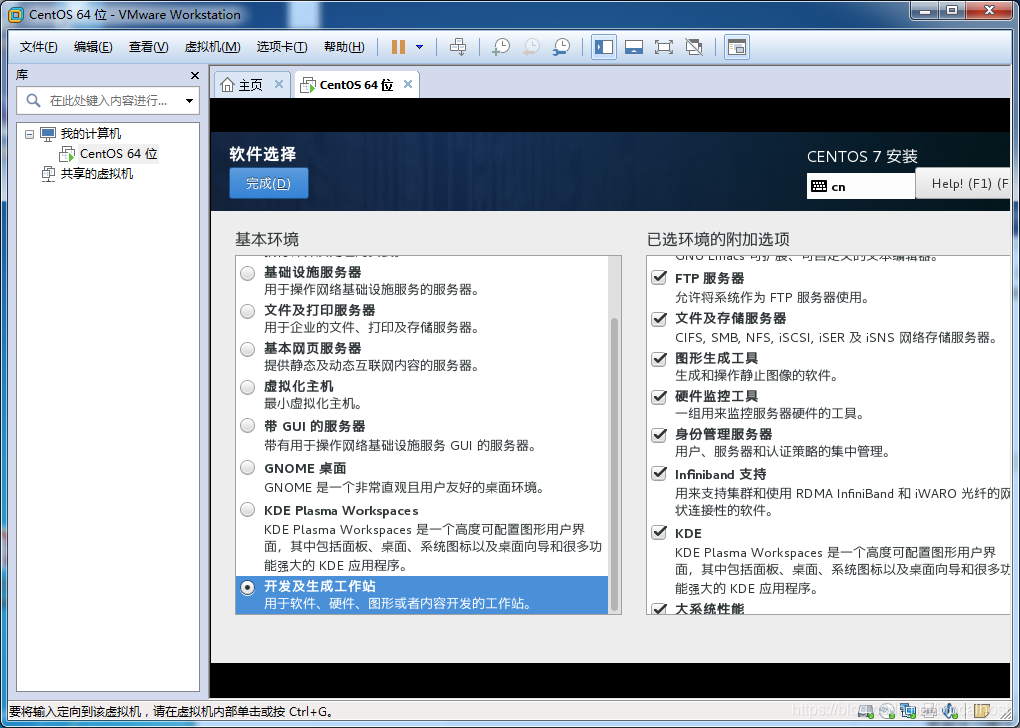Open the 文件(F) menu

coord(38,47)
